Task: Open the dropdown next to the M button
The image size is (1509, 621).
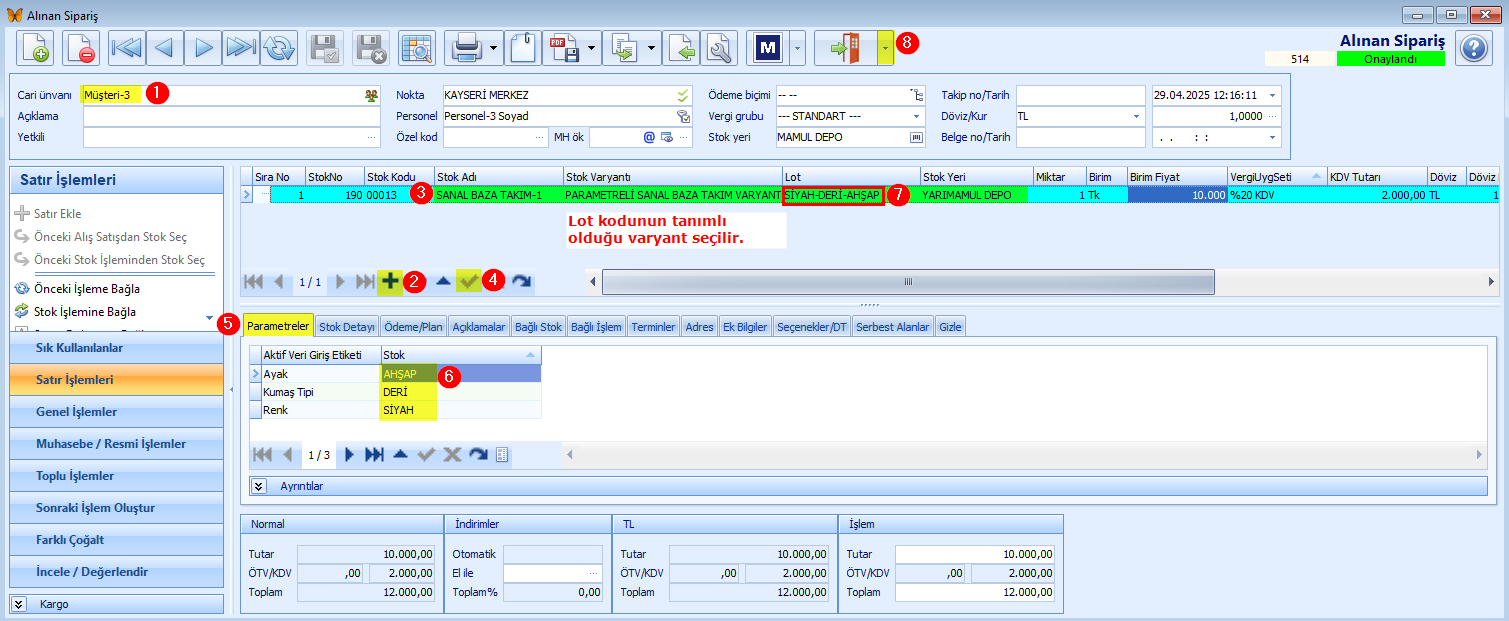Action: [797, 48]
